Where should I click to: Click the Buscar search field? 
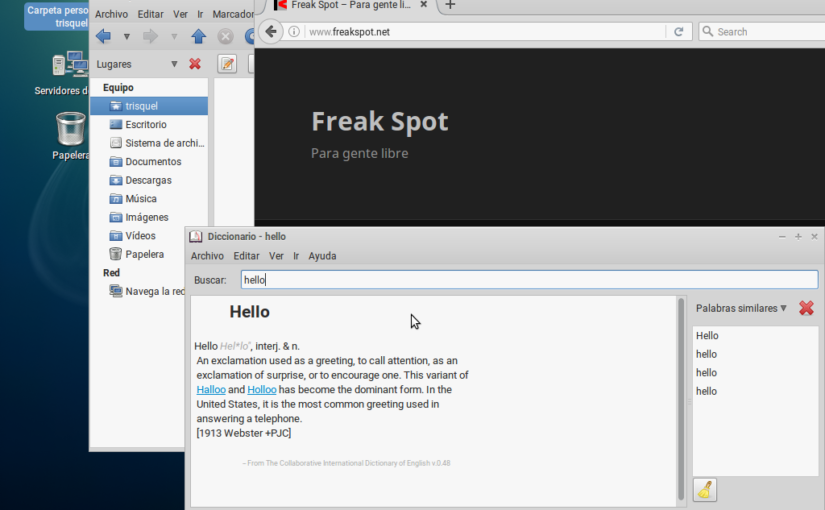(528, 280)
